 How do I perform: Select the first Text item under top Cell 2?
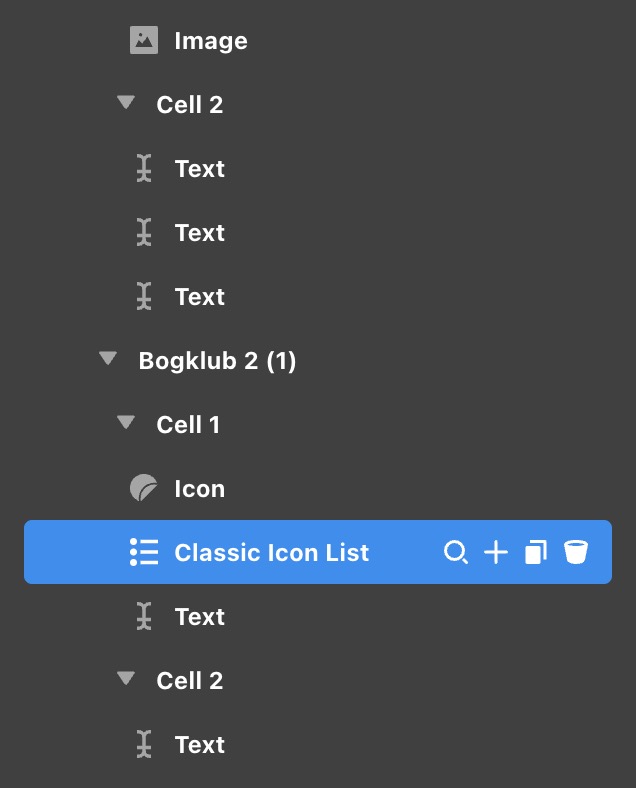(200, 169)
